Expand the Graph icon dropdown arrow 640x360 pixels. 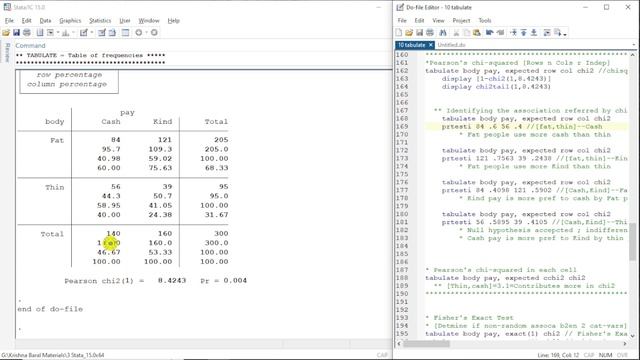73,33
